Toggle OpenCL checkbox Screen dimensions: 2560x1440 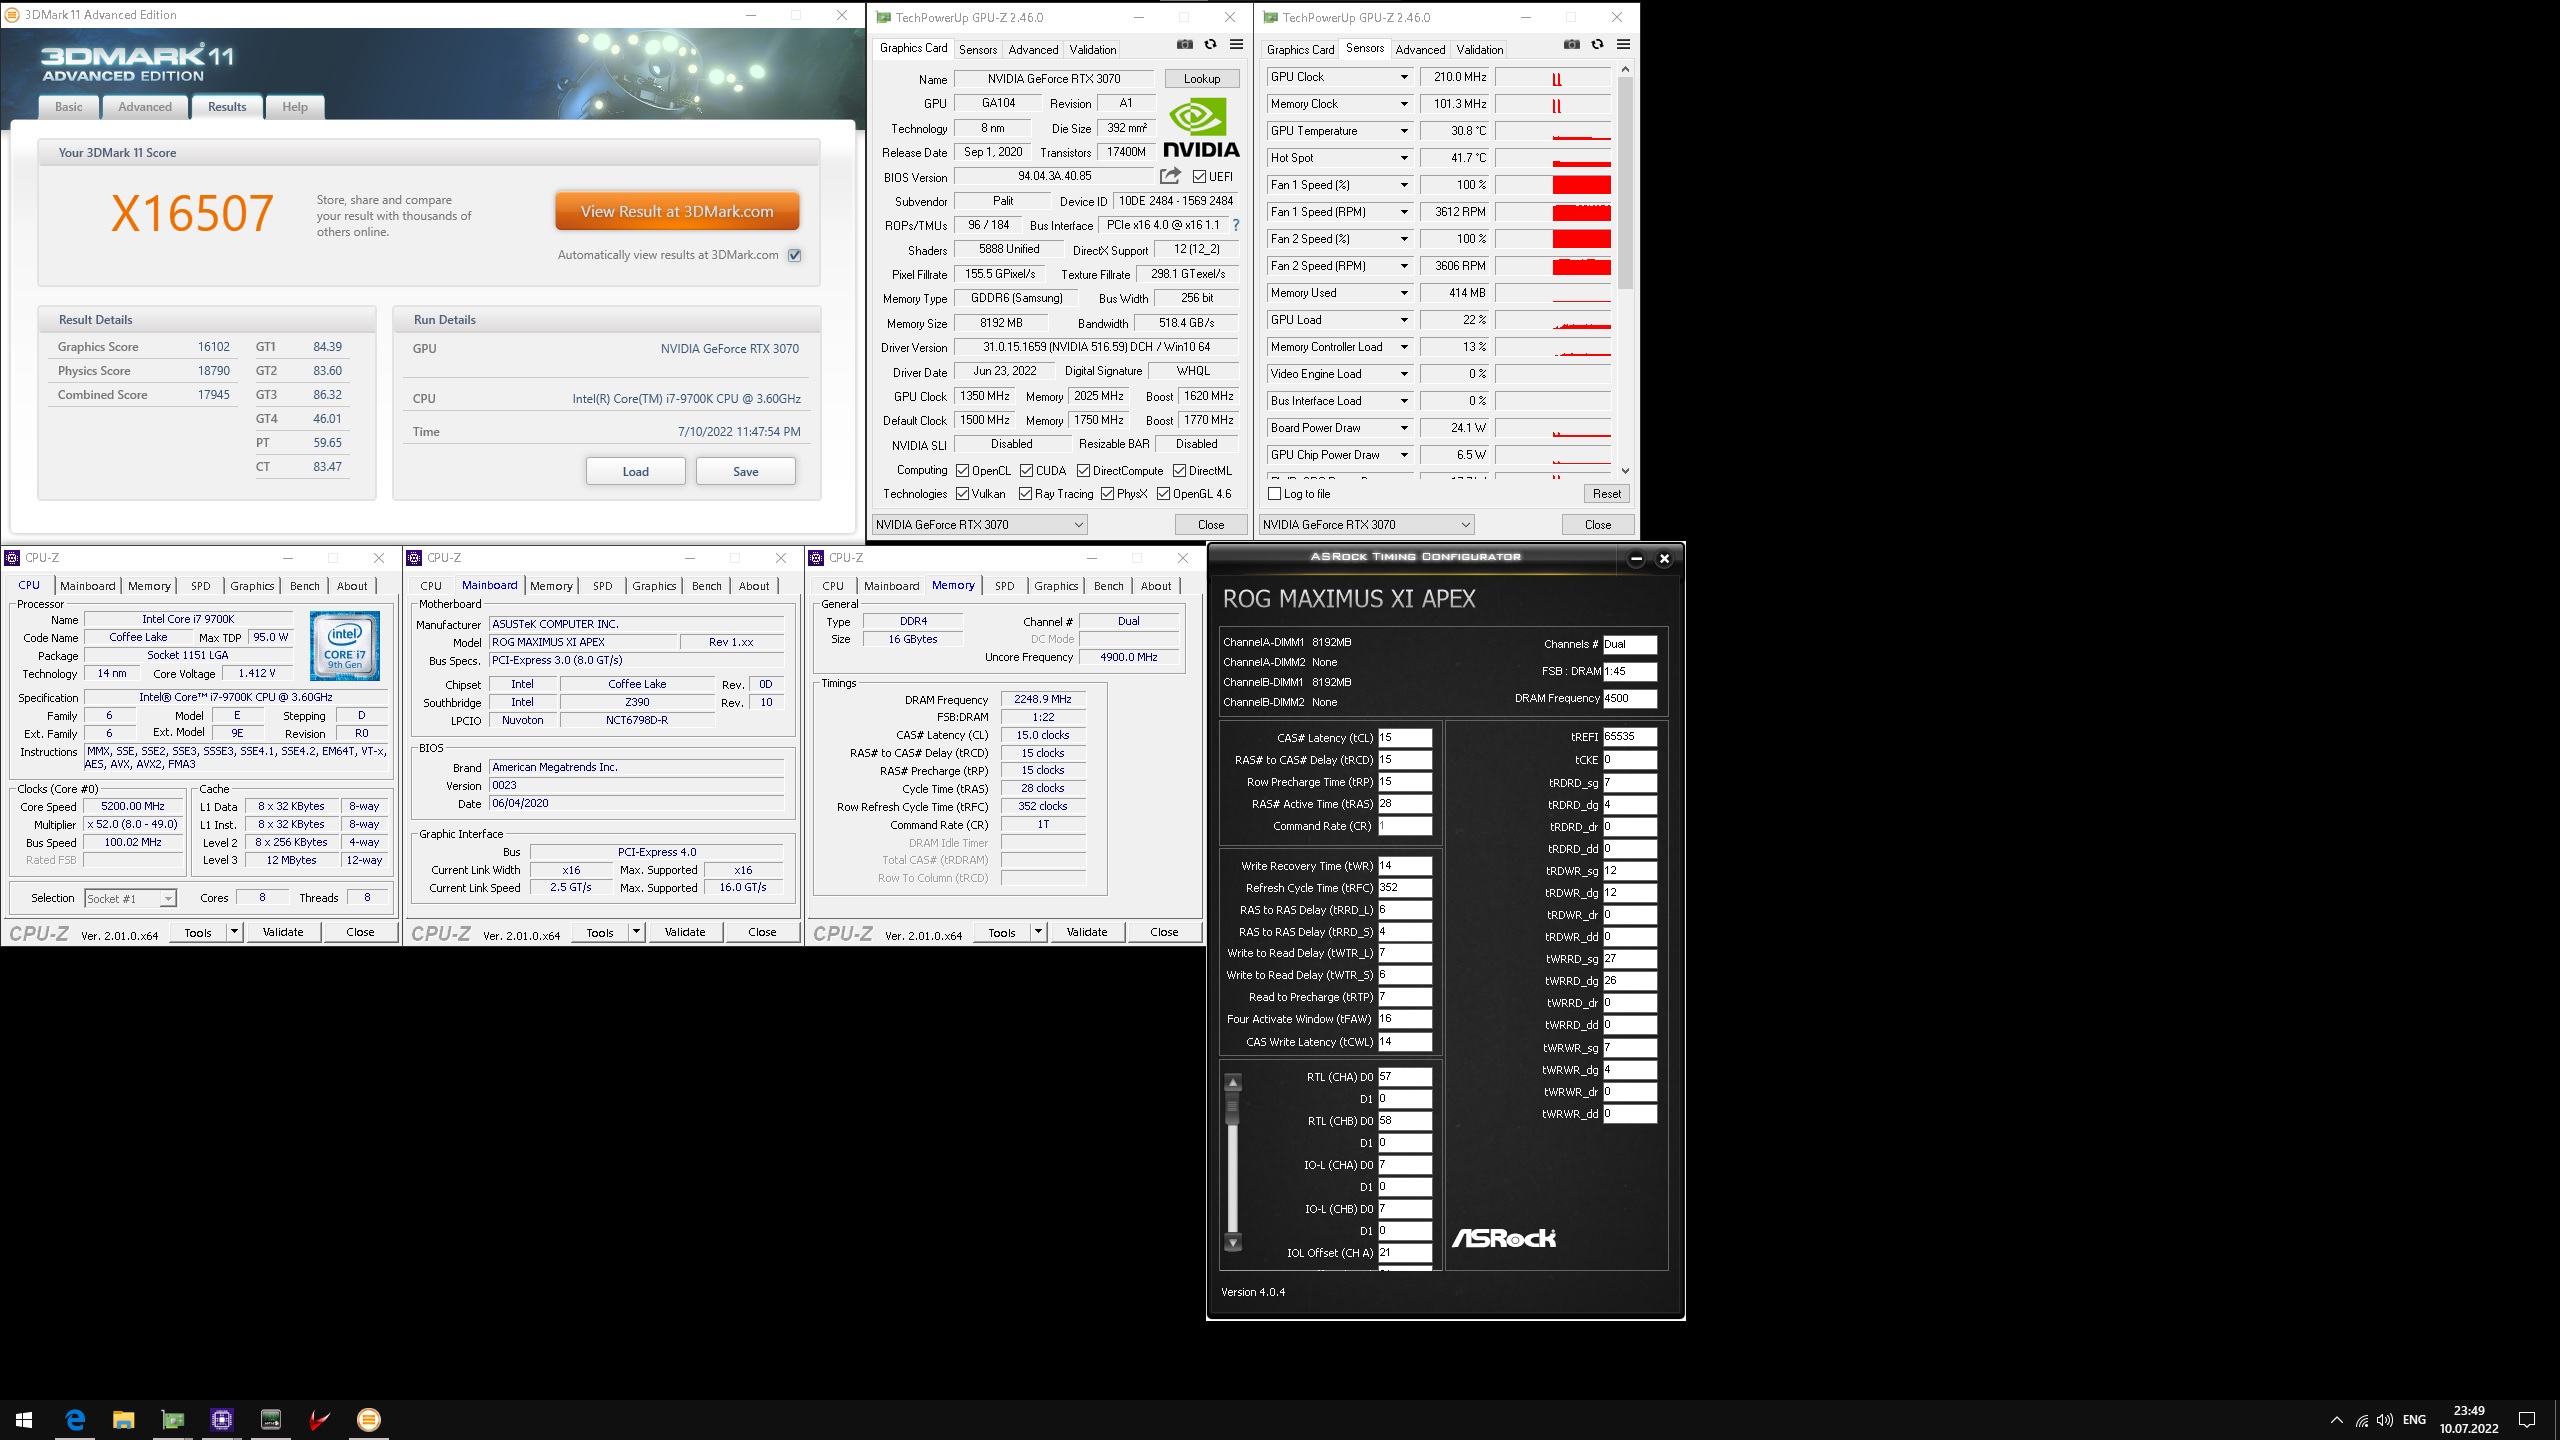click(x=962, y=471)
